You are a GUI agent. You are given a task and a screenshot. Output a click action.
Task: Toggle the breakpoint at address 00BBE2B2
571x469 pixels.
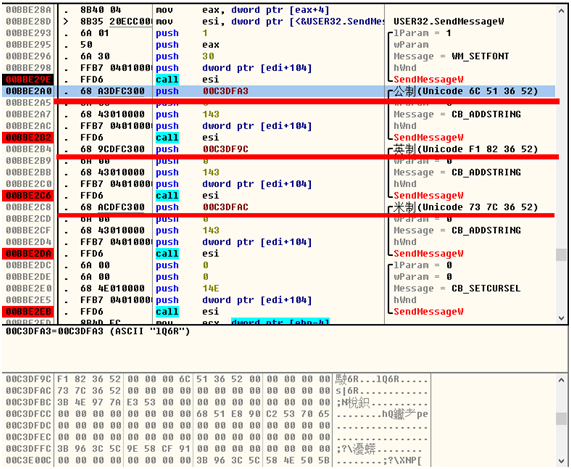point(28,138)
